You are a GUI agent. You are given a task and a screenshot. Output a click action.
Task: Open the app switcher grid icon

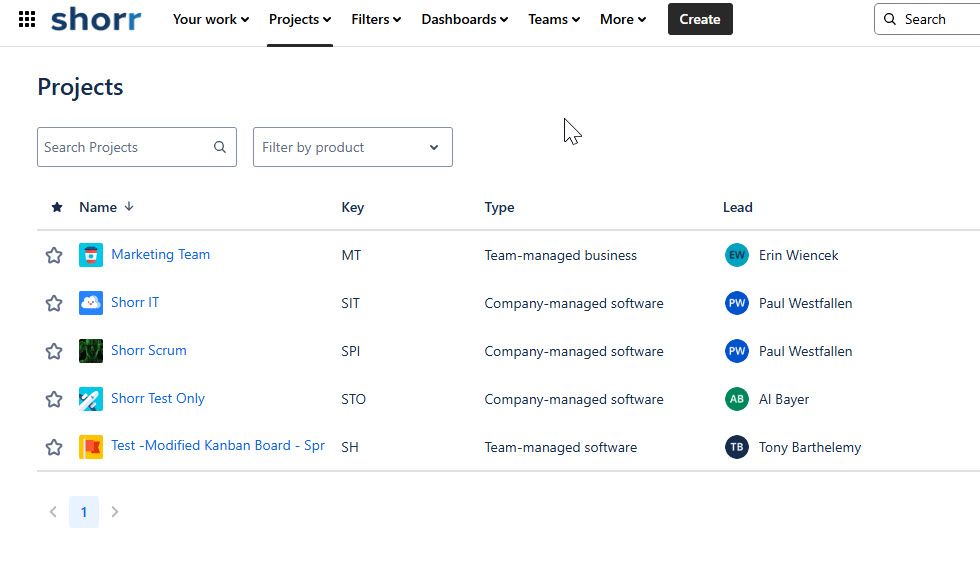pos(27,19)
